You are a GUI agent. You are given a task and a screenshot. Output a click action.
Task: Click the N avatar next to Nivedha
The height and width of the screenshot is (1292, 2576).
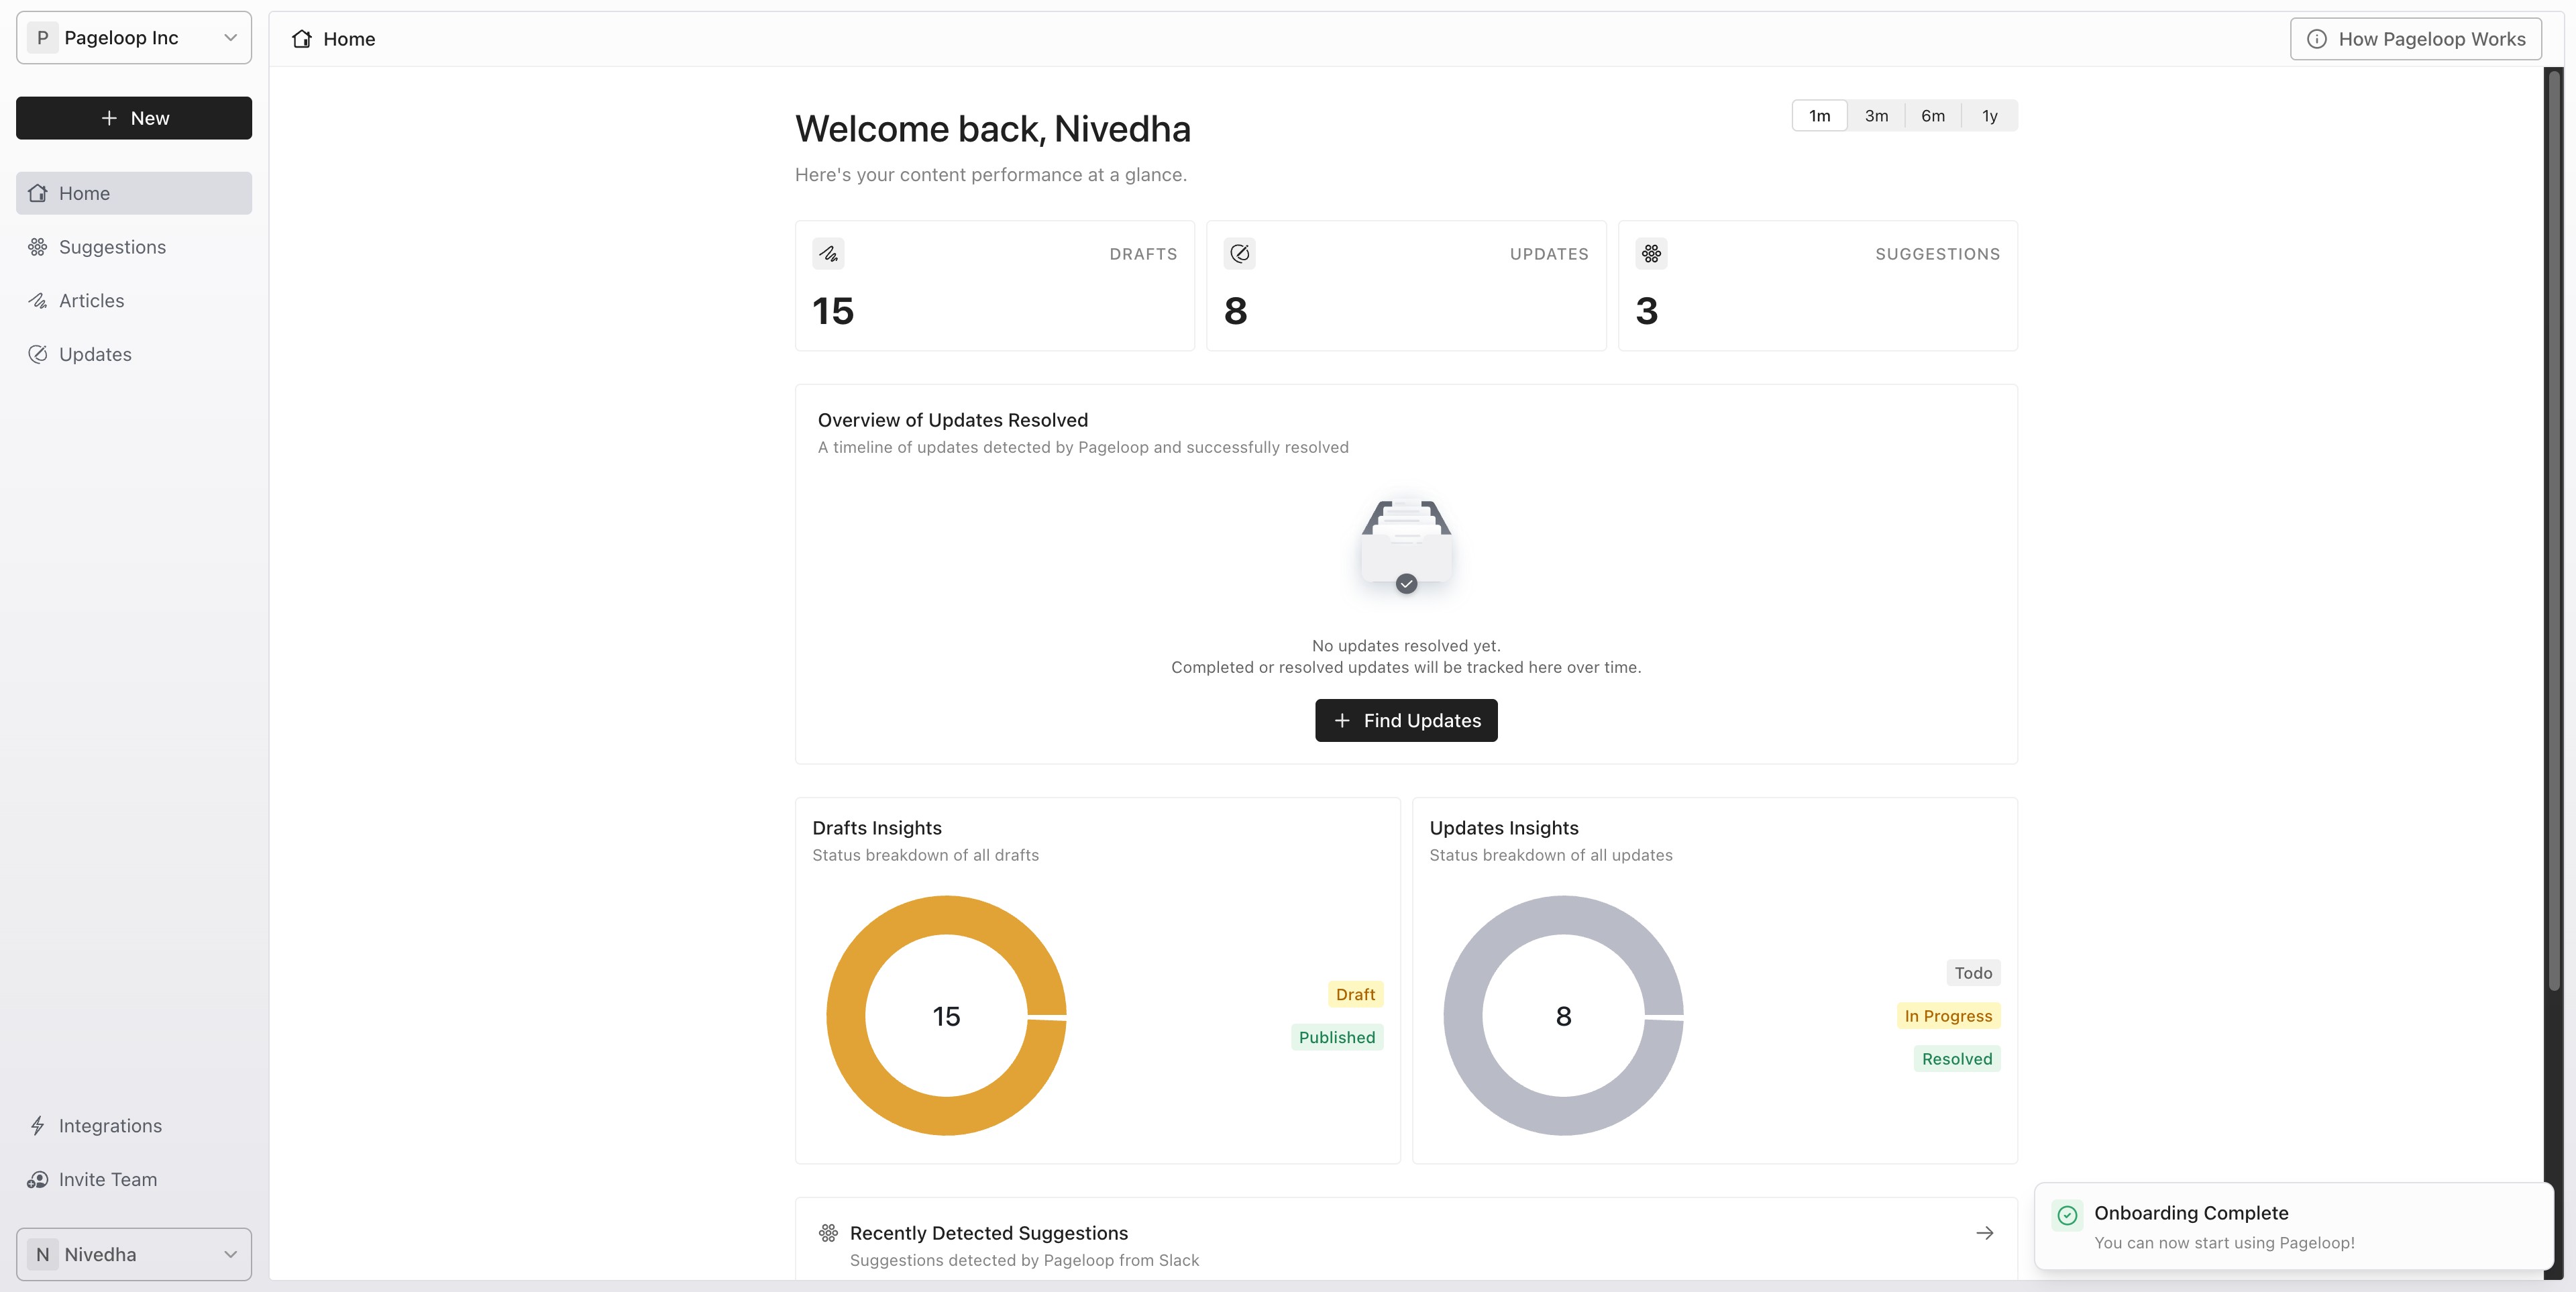(42, 1254)
